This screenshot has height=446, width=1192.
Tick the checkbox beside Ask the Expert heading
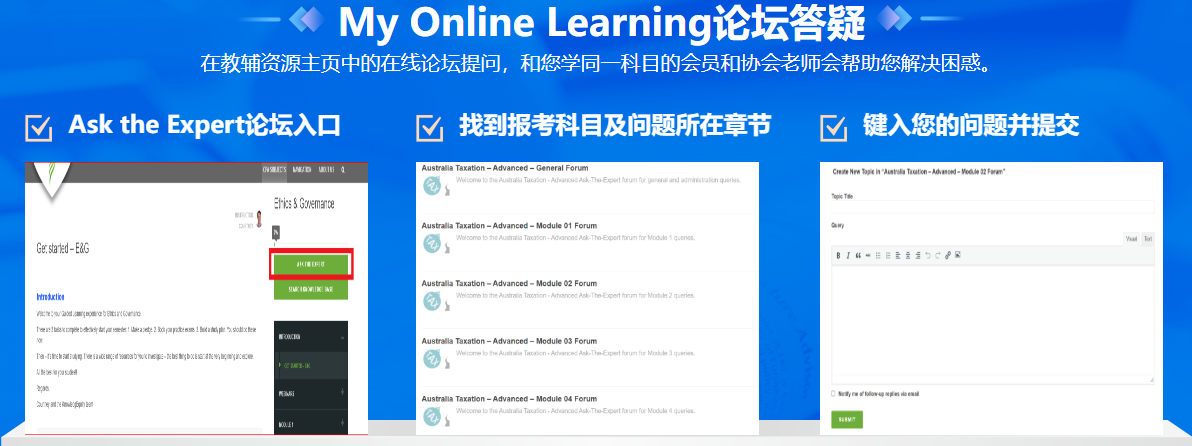38,128
